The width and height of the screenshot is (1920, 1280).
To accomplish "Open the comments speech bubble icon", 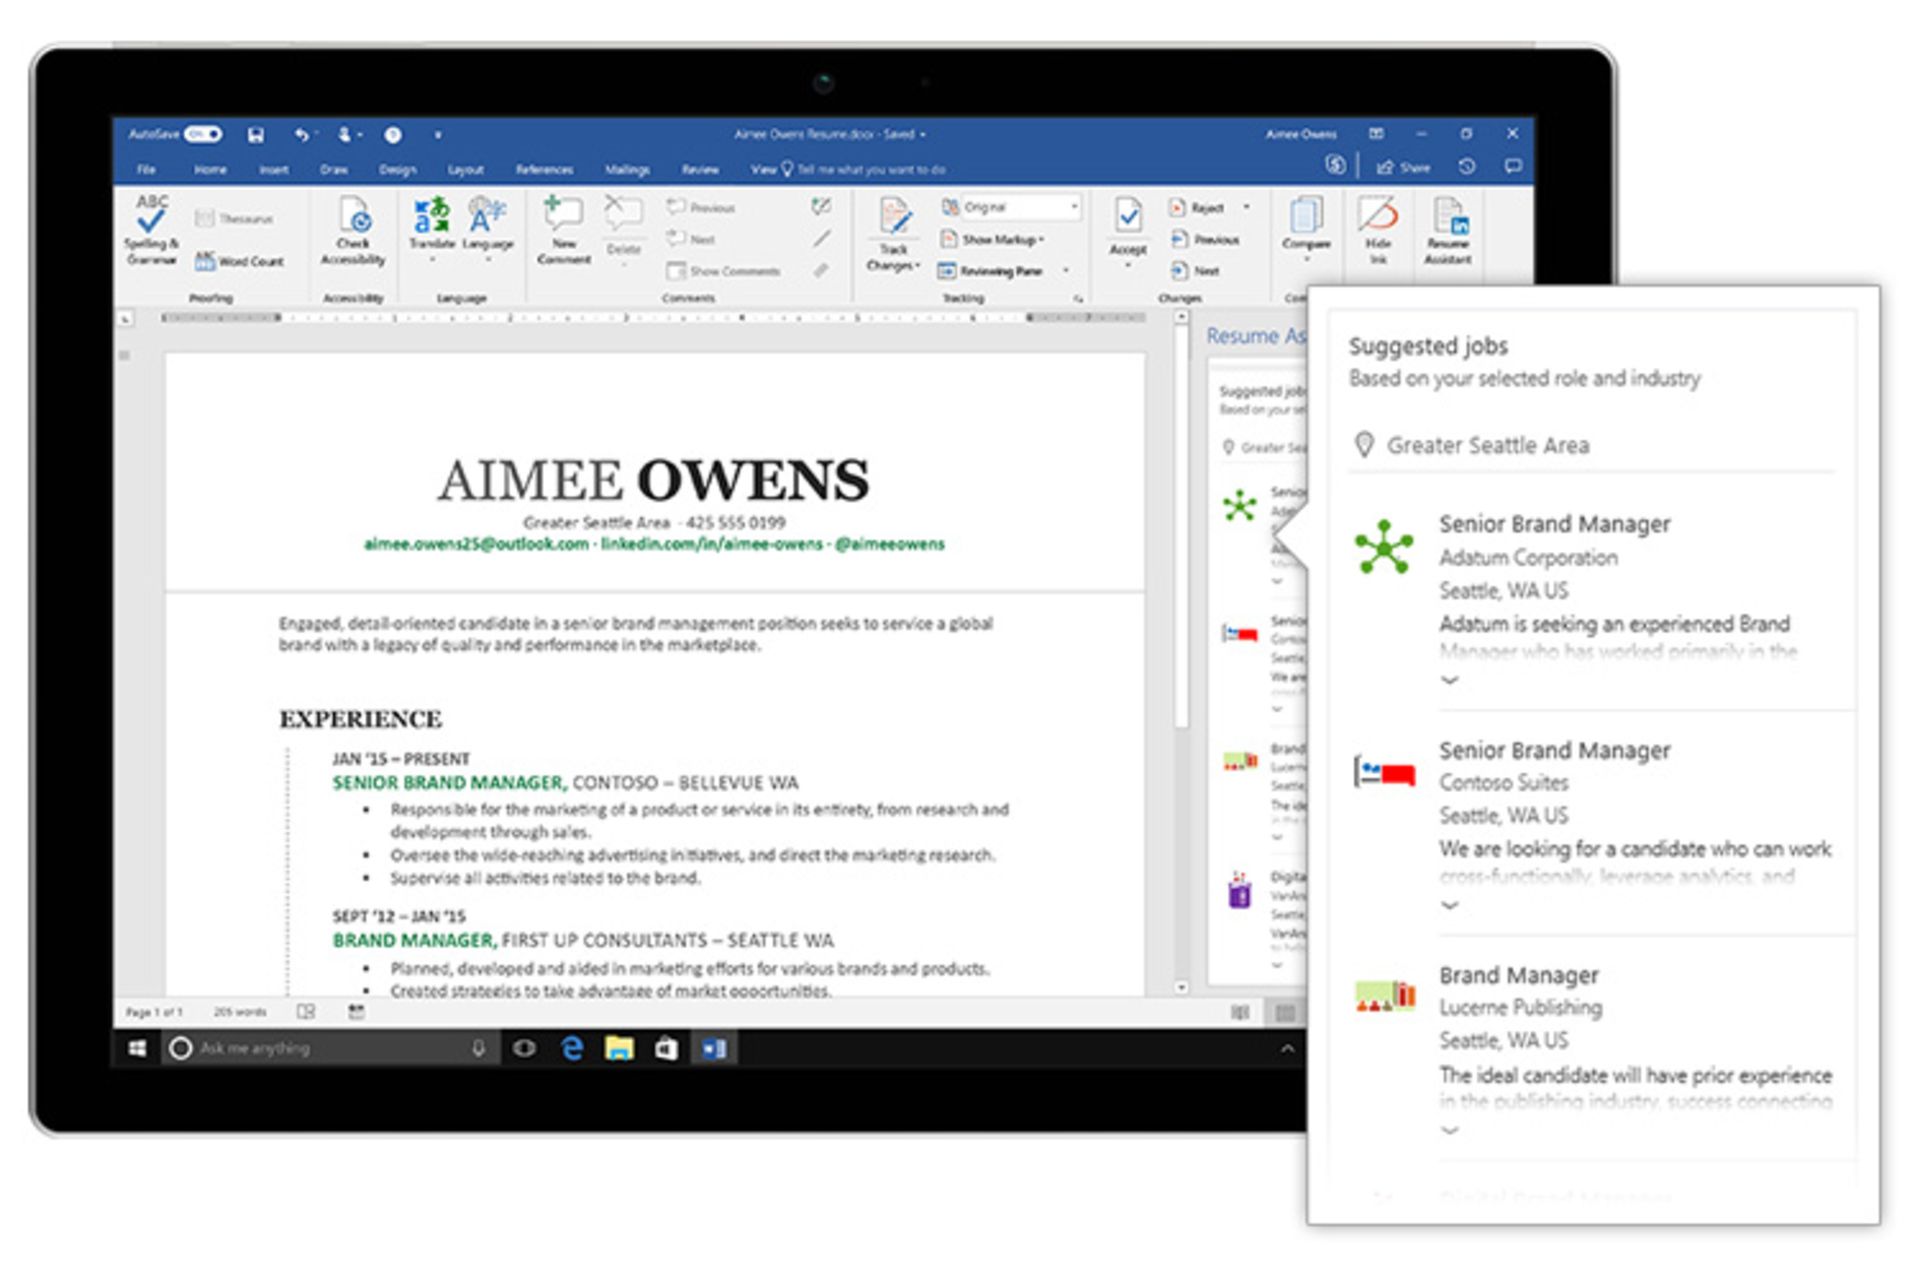I will point(1513,167).
